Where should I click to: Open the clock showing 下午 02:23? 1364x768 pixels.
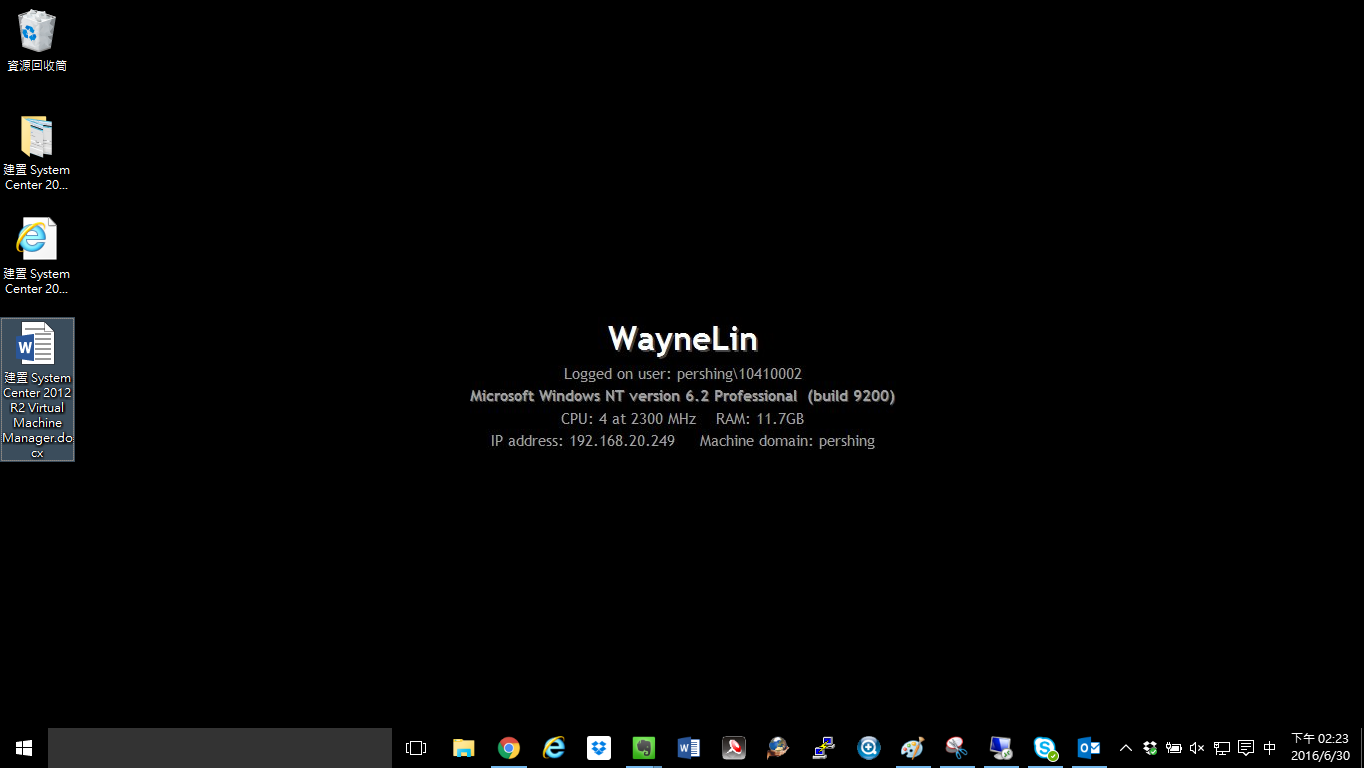click(x=1320, y=748)
